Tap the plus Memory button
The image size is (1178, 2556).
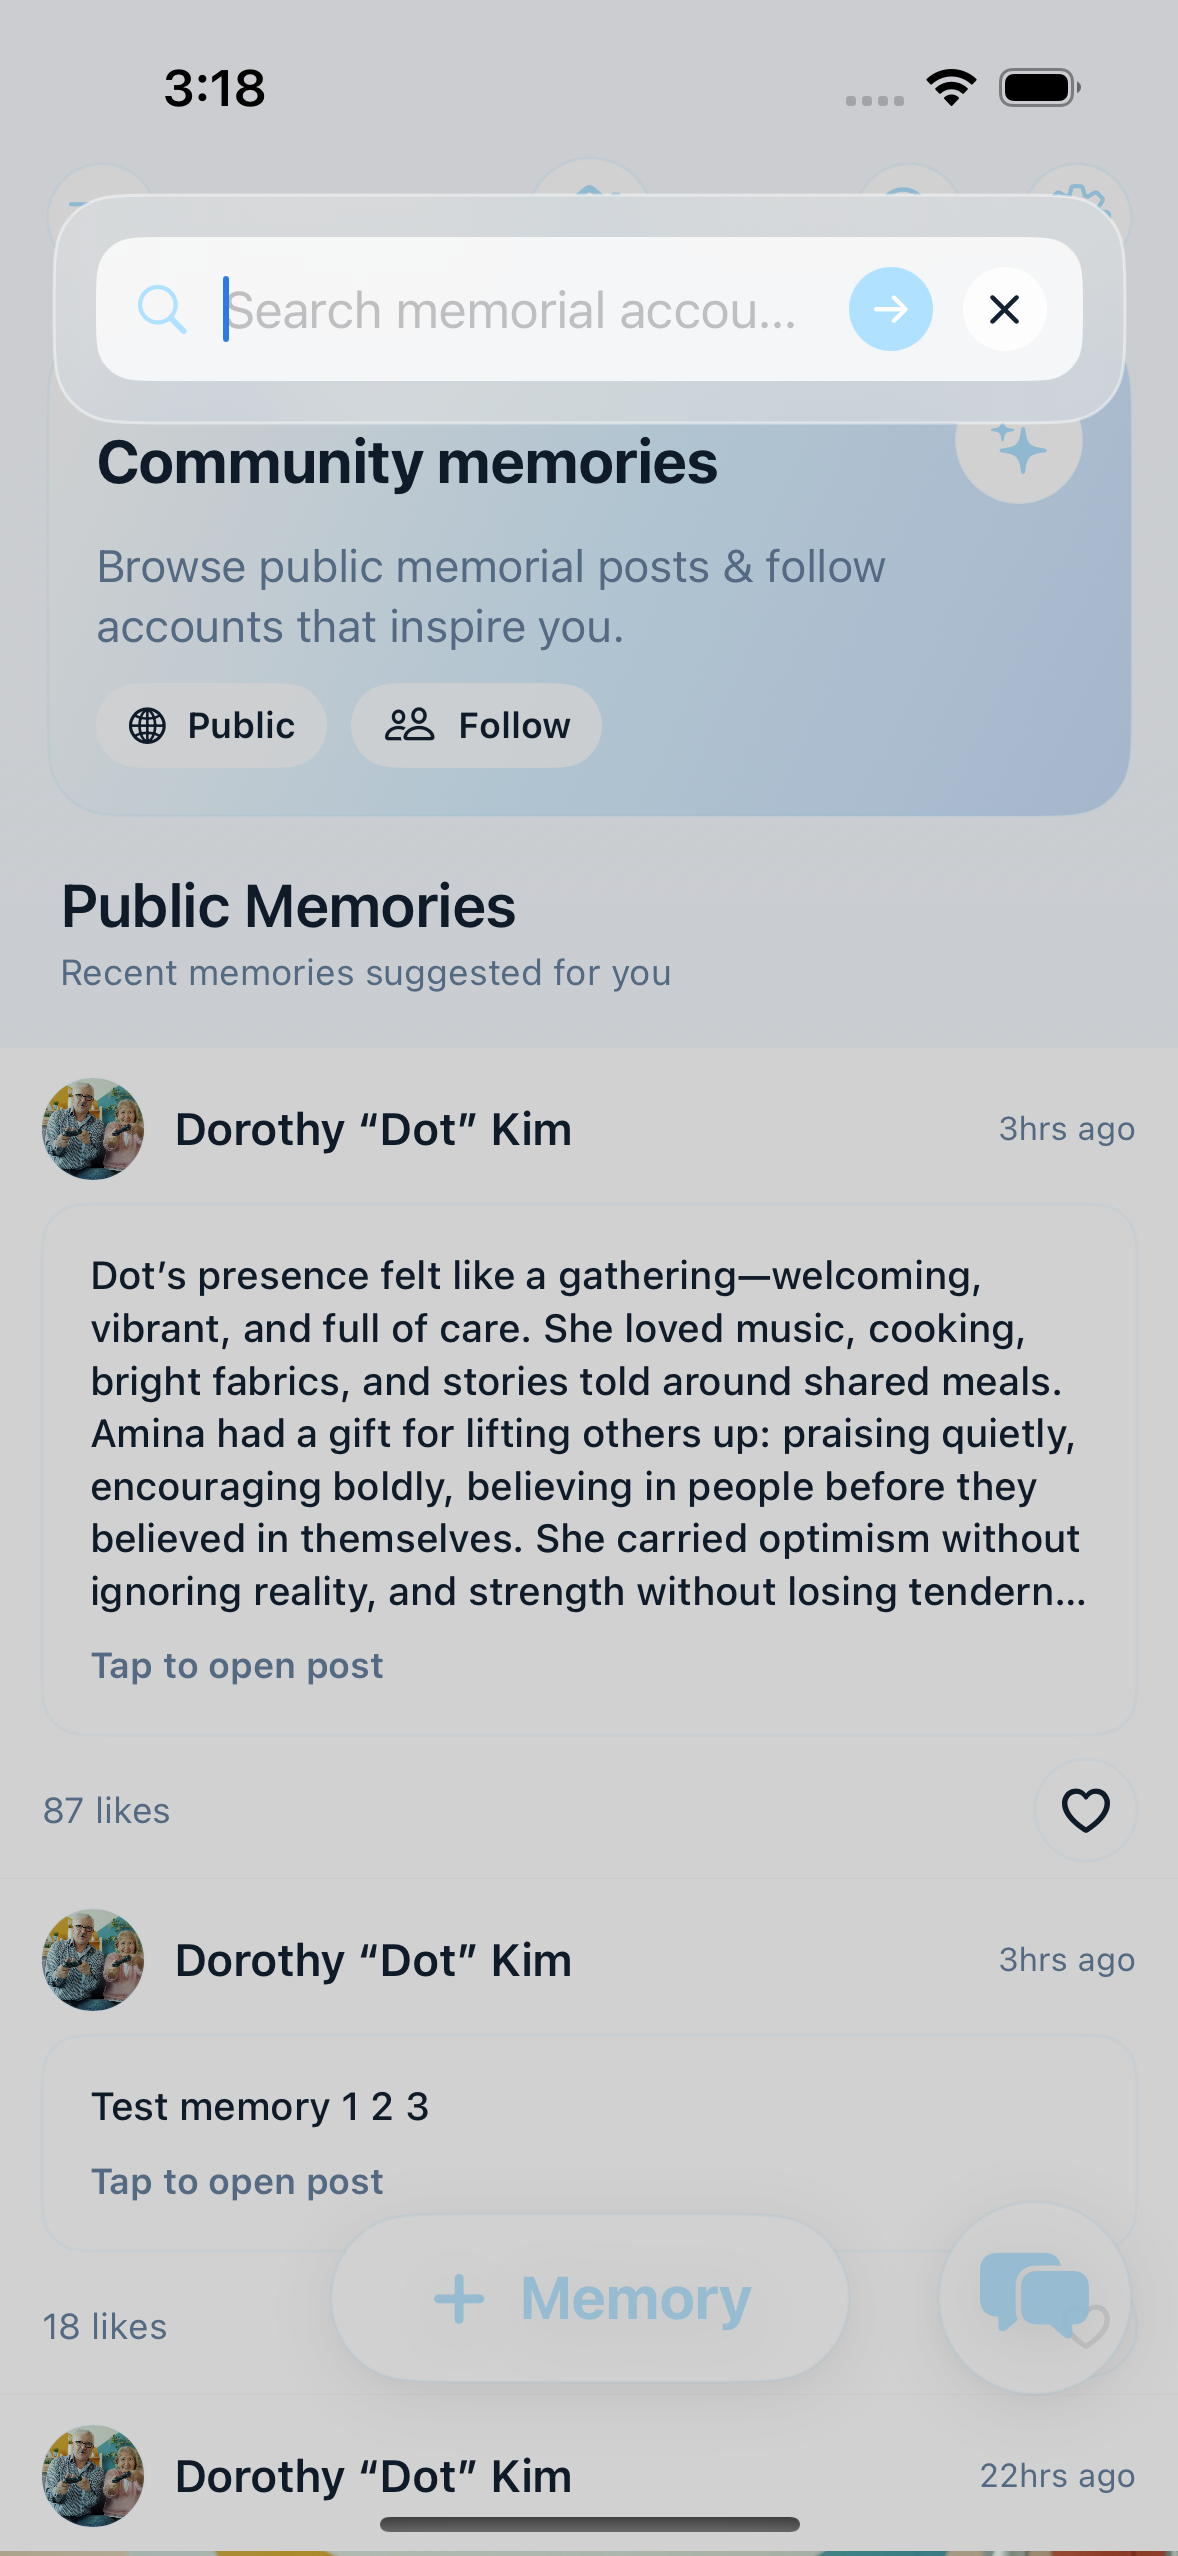(x=590, y=2298)
